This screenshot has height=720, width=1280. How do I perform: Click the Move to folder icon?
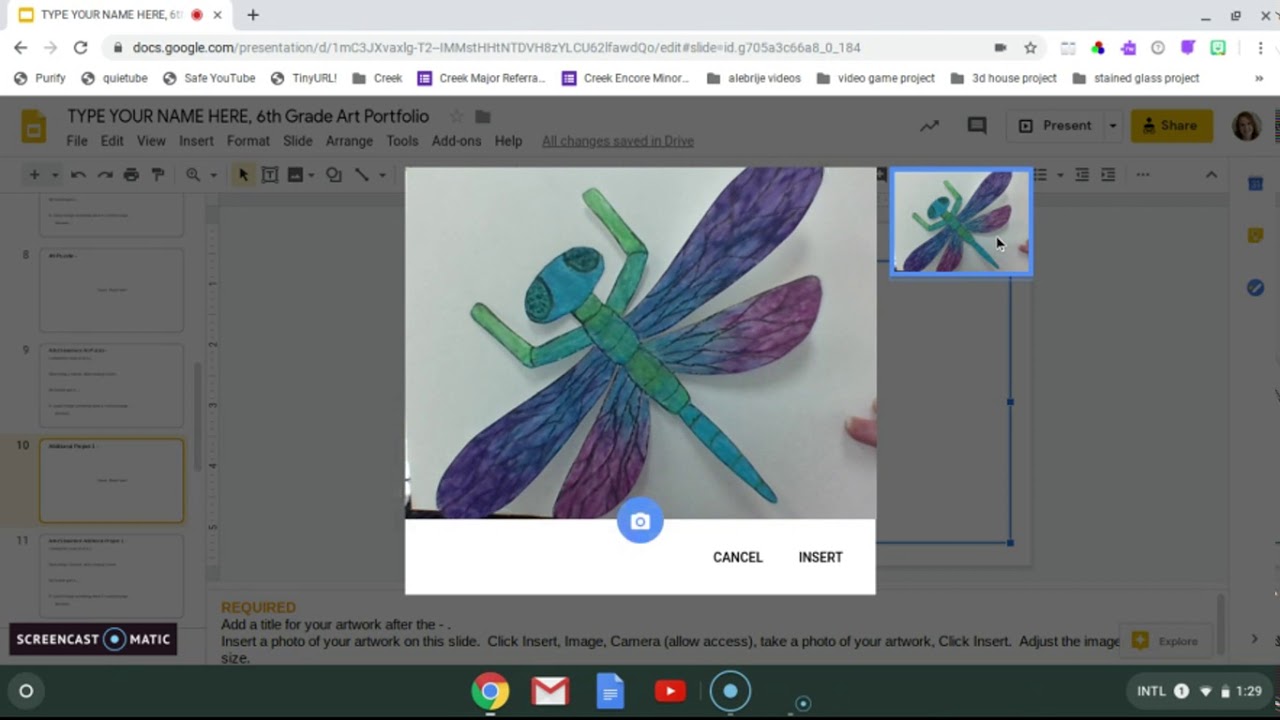pyautogui.click(x=482, y=117)
